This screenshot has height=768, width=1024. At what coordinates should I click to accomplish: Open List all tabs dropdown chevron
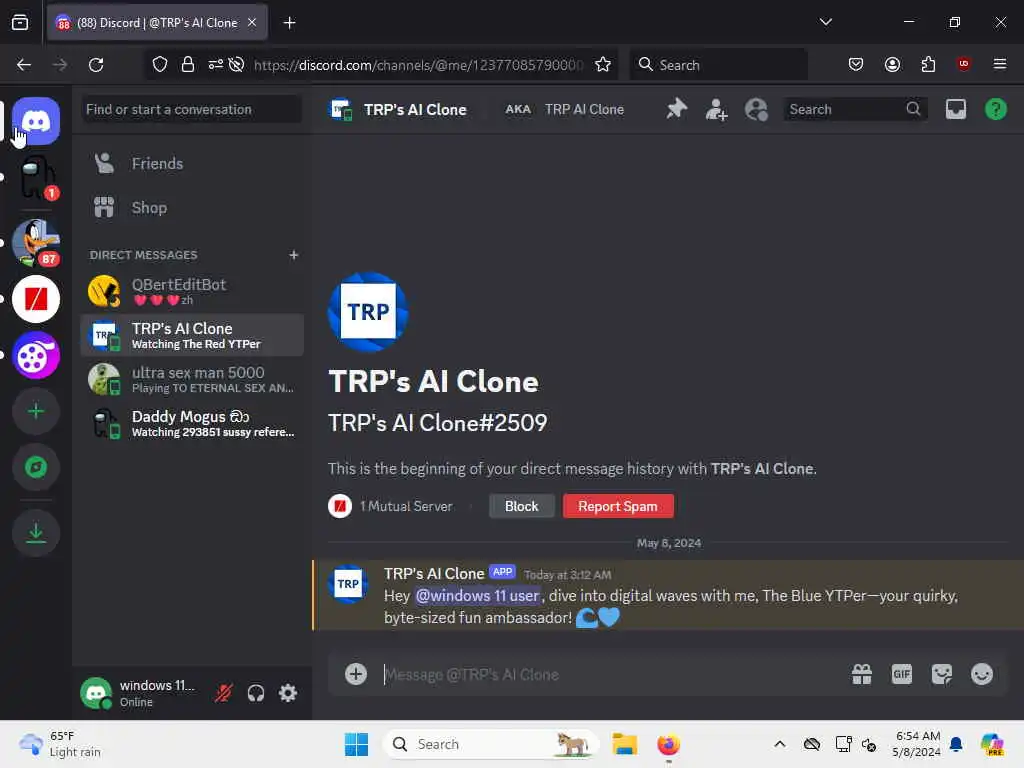[x=825, y=22]
